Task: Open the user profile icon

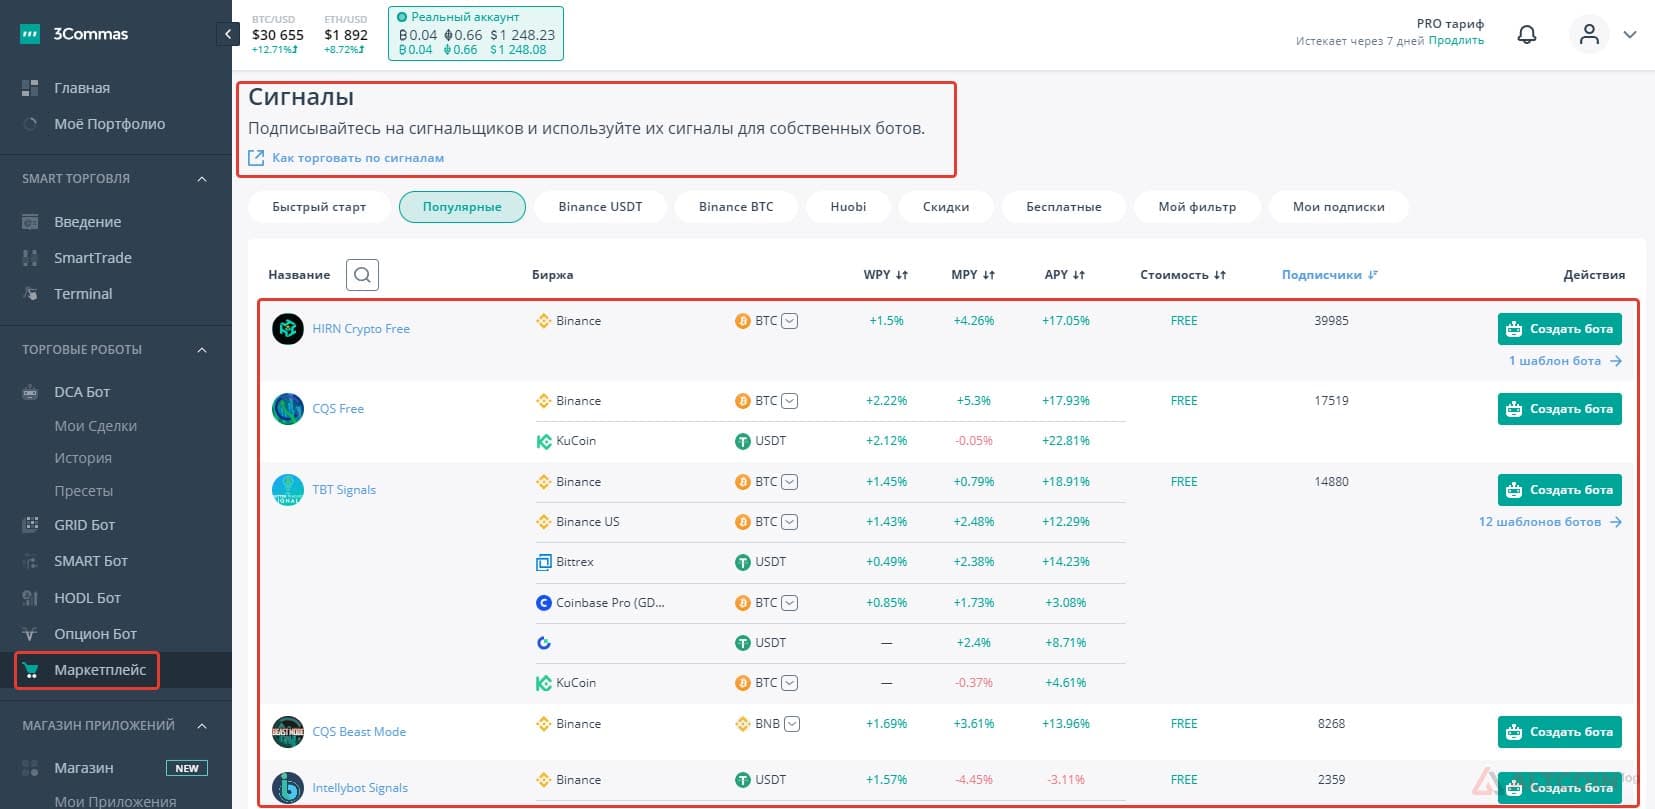Action: coord(1589,35)
